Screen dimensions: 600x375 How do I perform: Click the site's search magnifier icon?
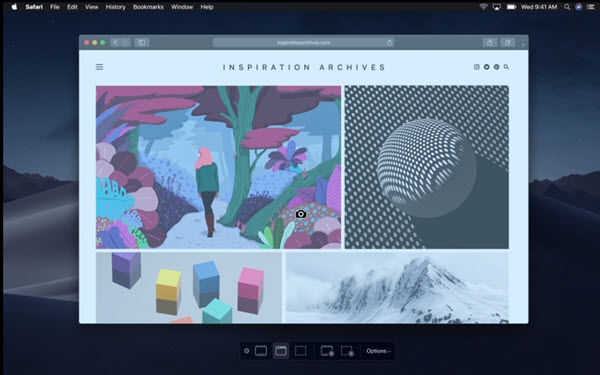506,67
